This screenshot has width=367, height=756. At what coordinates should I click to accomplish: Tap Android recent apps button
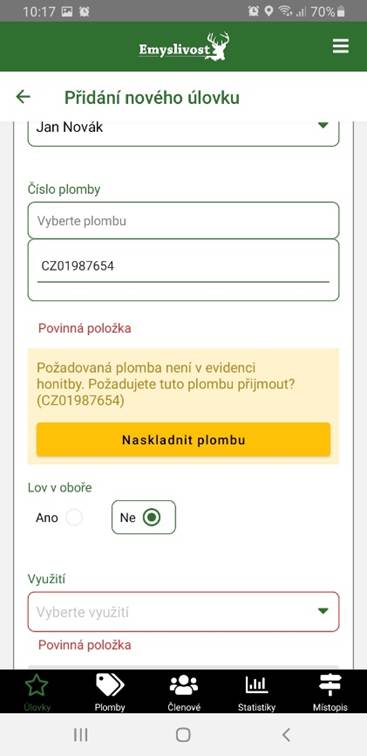(81, 735)
